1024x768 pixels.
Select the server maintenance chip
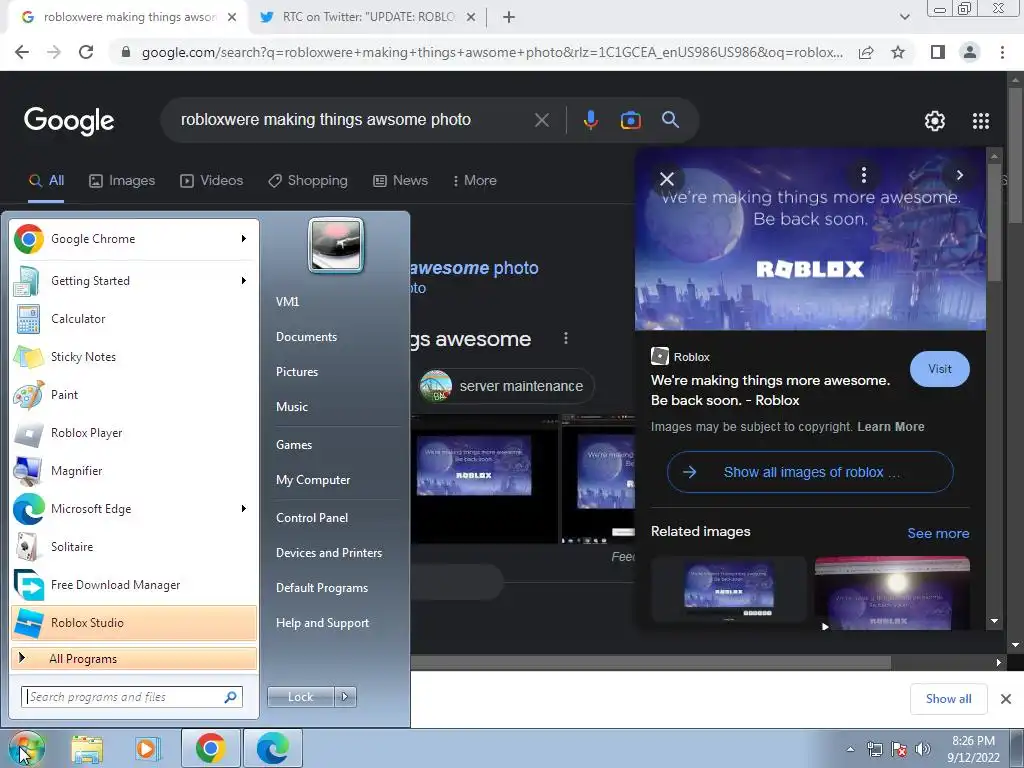506,386
